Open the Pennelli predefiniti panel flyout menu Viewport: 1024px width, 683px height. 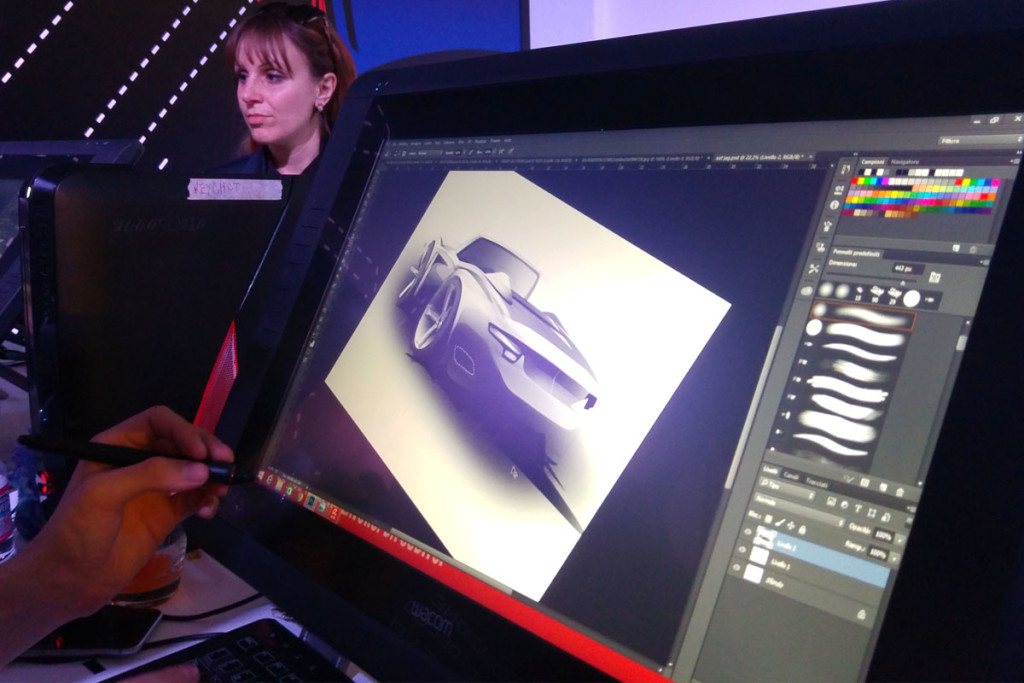pos(984,261)
